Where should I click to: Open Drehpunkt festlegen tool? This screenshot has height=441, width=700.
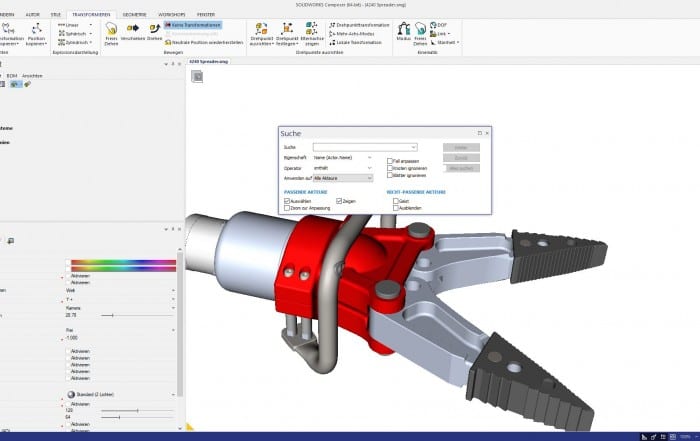click(287, 34)
